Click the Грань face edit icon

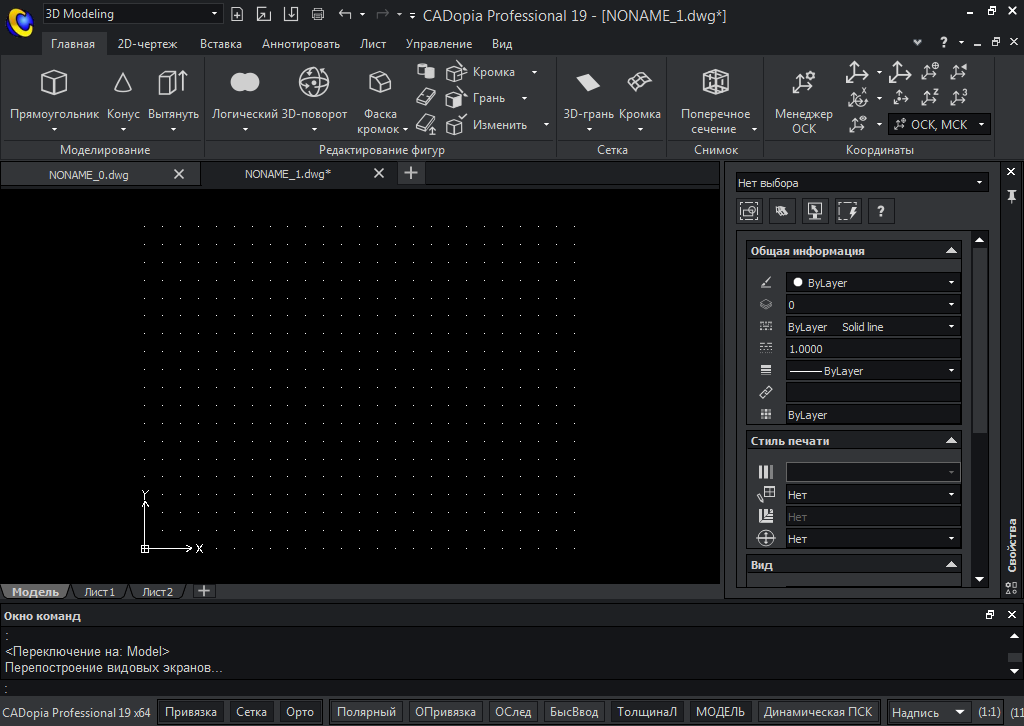[455, 98]
